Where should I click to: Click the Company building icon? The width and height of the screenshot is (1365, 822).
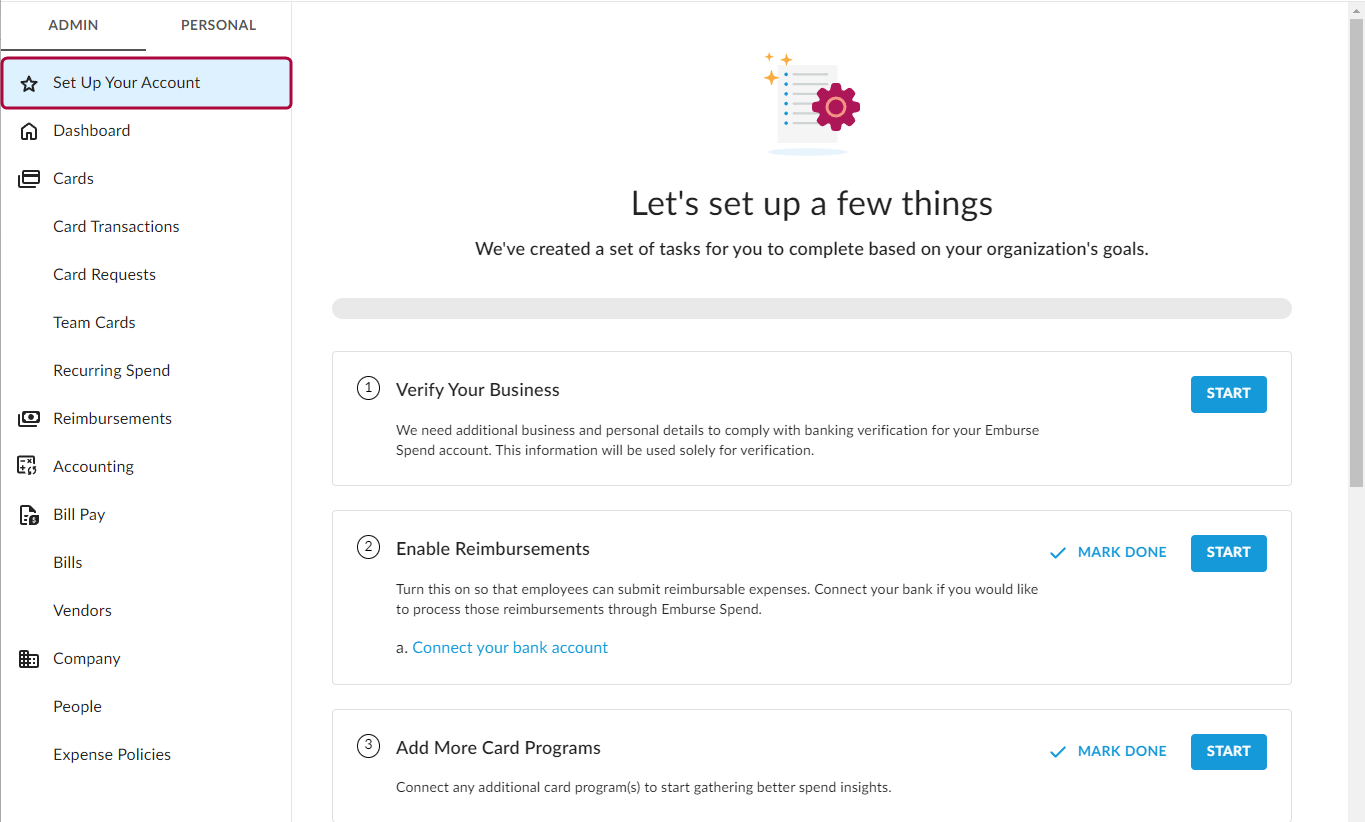(x=29, y=658)
